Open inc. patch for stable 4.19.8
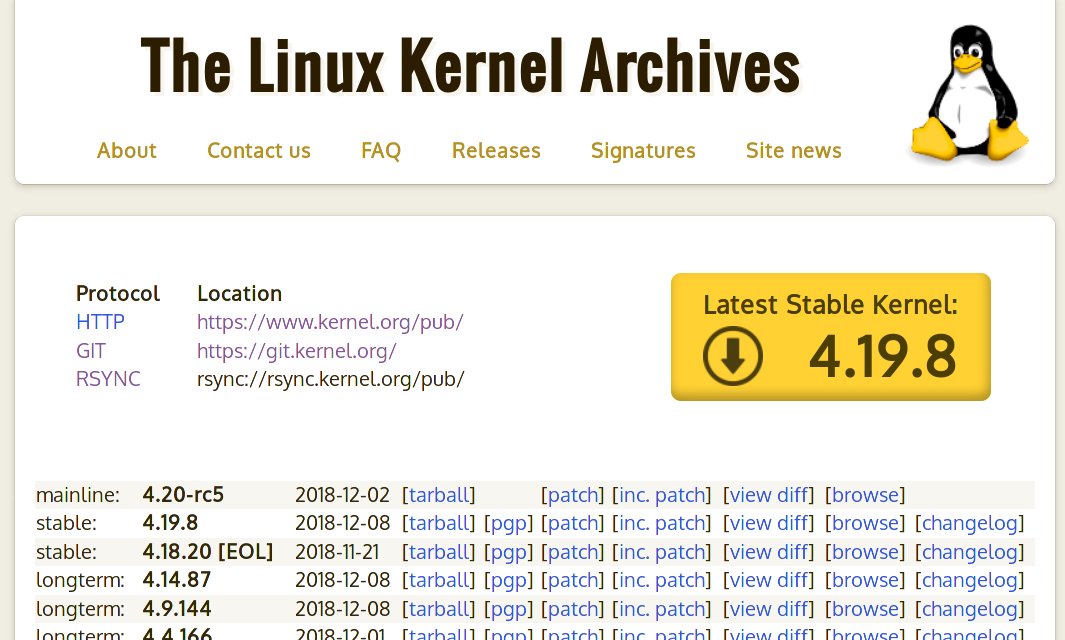Screen dimensions: 1065x640 click(x=662, y=524)
